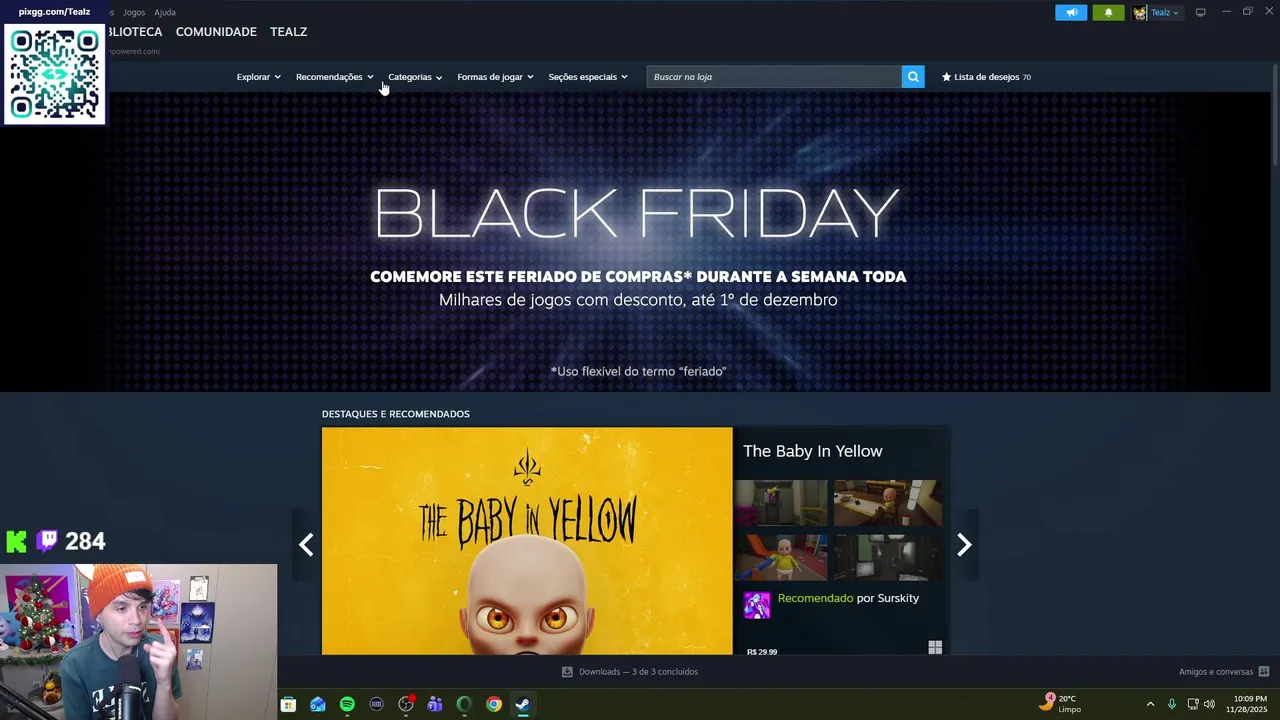View the dark room screenshot thumbnail
1280x720 pixels.
coord(888,557)
